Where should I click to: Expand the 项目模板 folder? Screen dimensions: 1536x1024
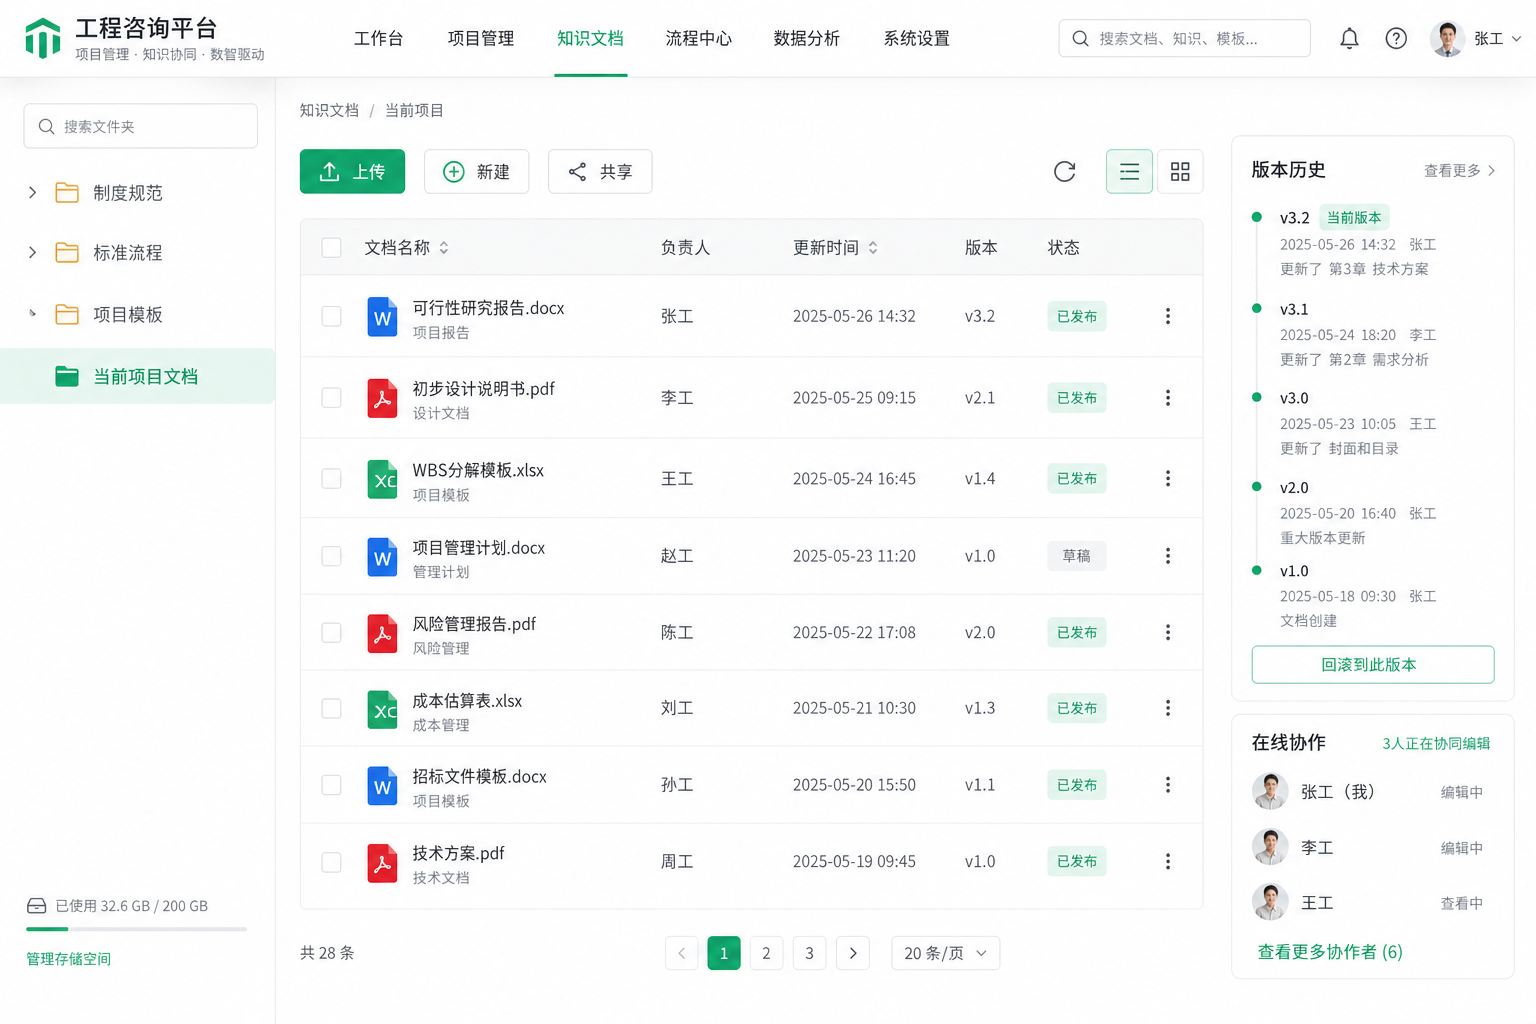click(x=32, y=313)
